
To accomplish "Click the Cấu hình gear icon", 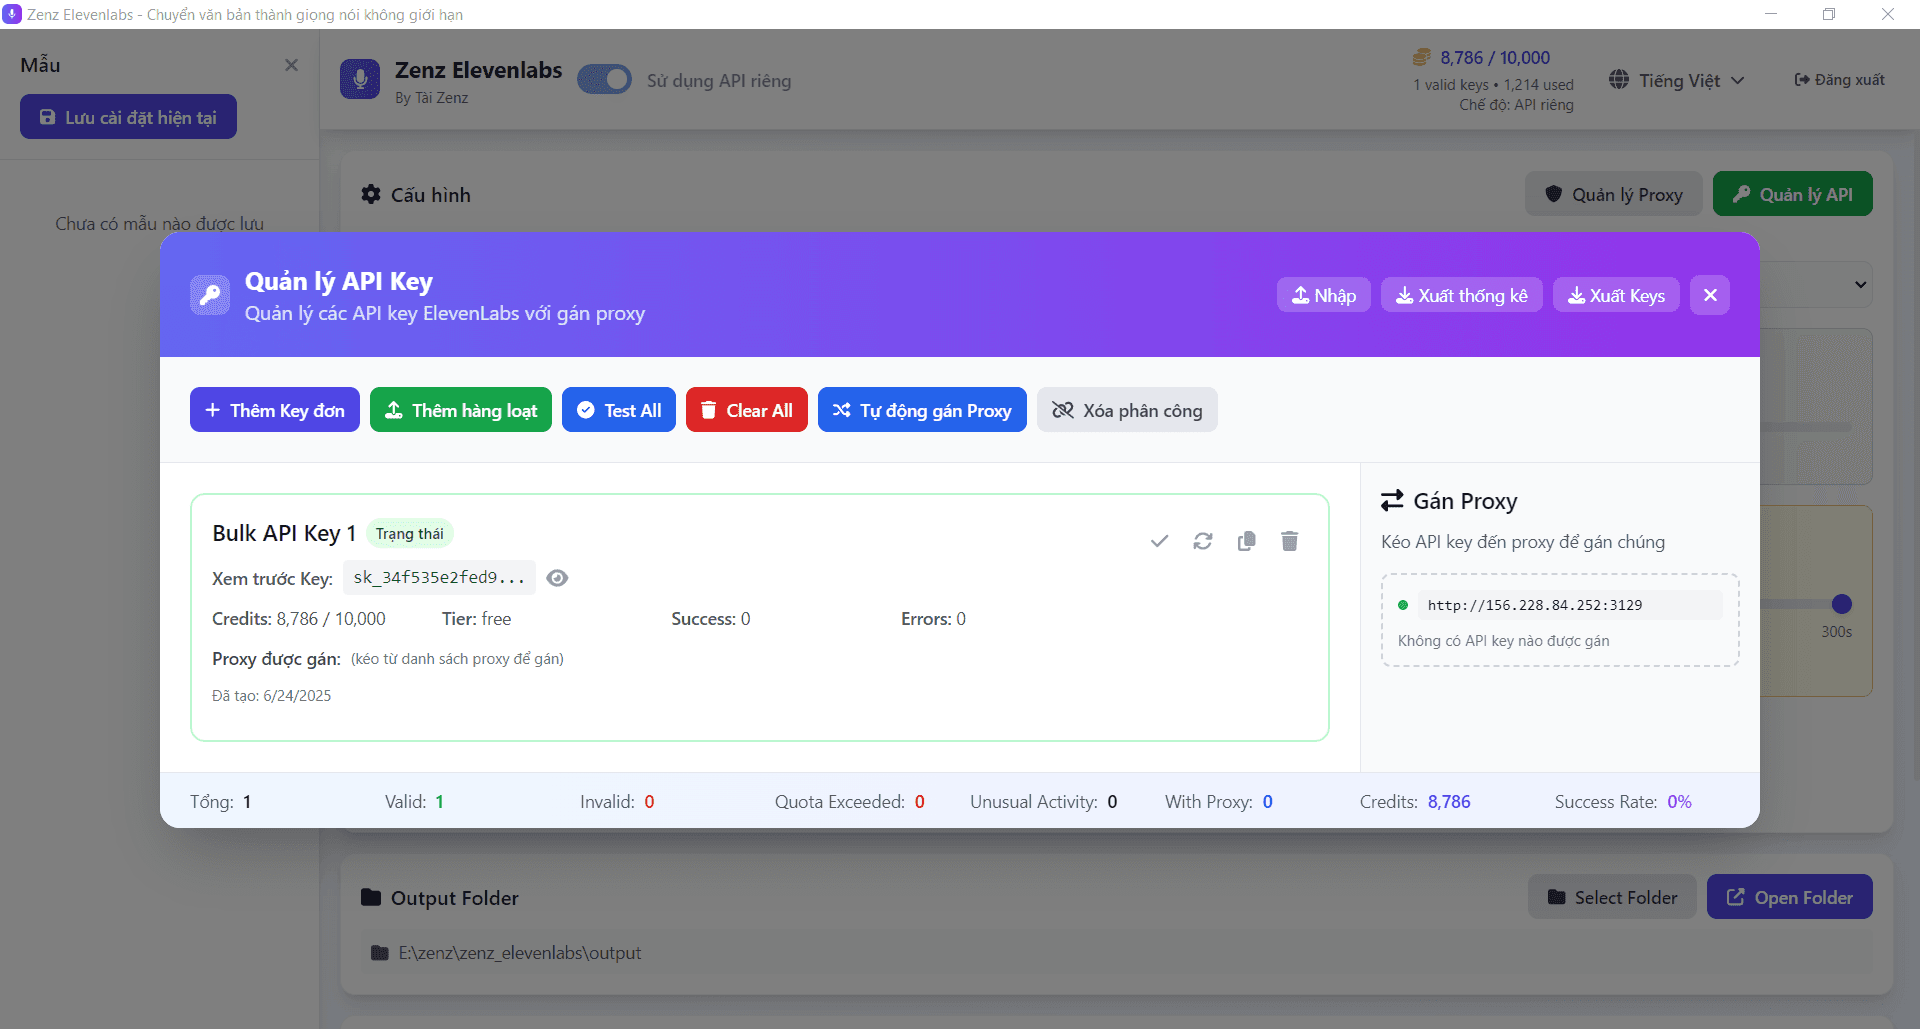I will (x=371, y=194).
